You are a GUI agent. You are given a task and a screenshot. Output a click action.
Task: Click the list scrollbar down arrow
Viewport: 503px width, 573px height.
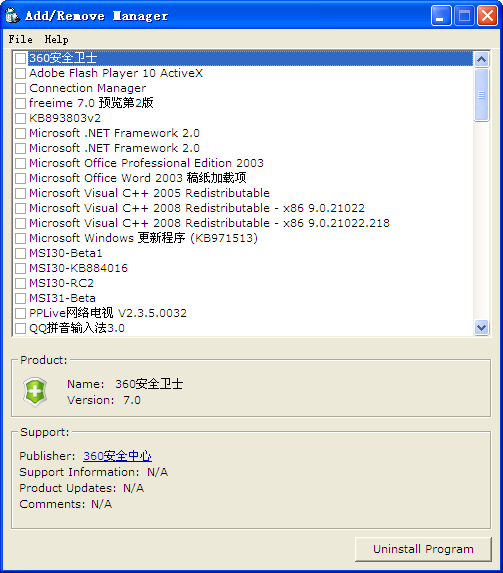click(x=481, y=327)
